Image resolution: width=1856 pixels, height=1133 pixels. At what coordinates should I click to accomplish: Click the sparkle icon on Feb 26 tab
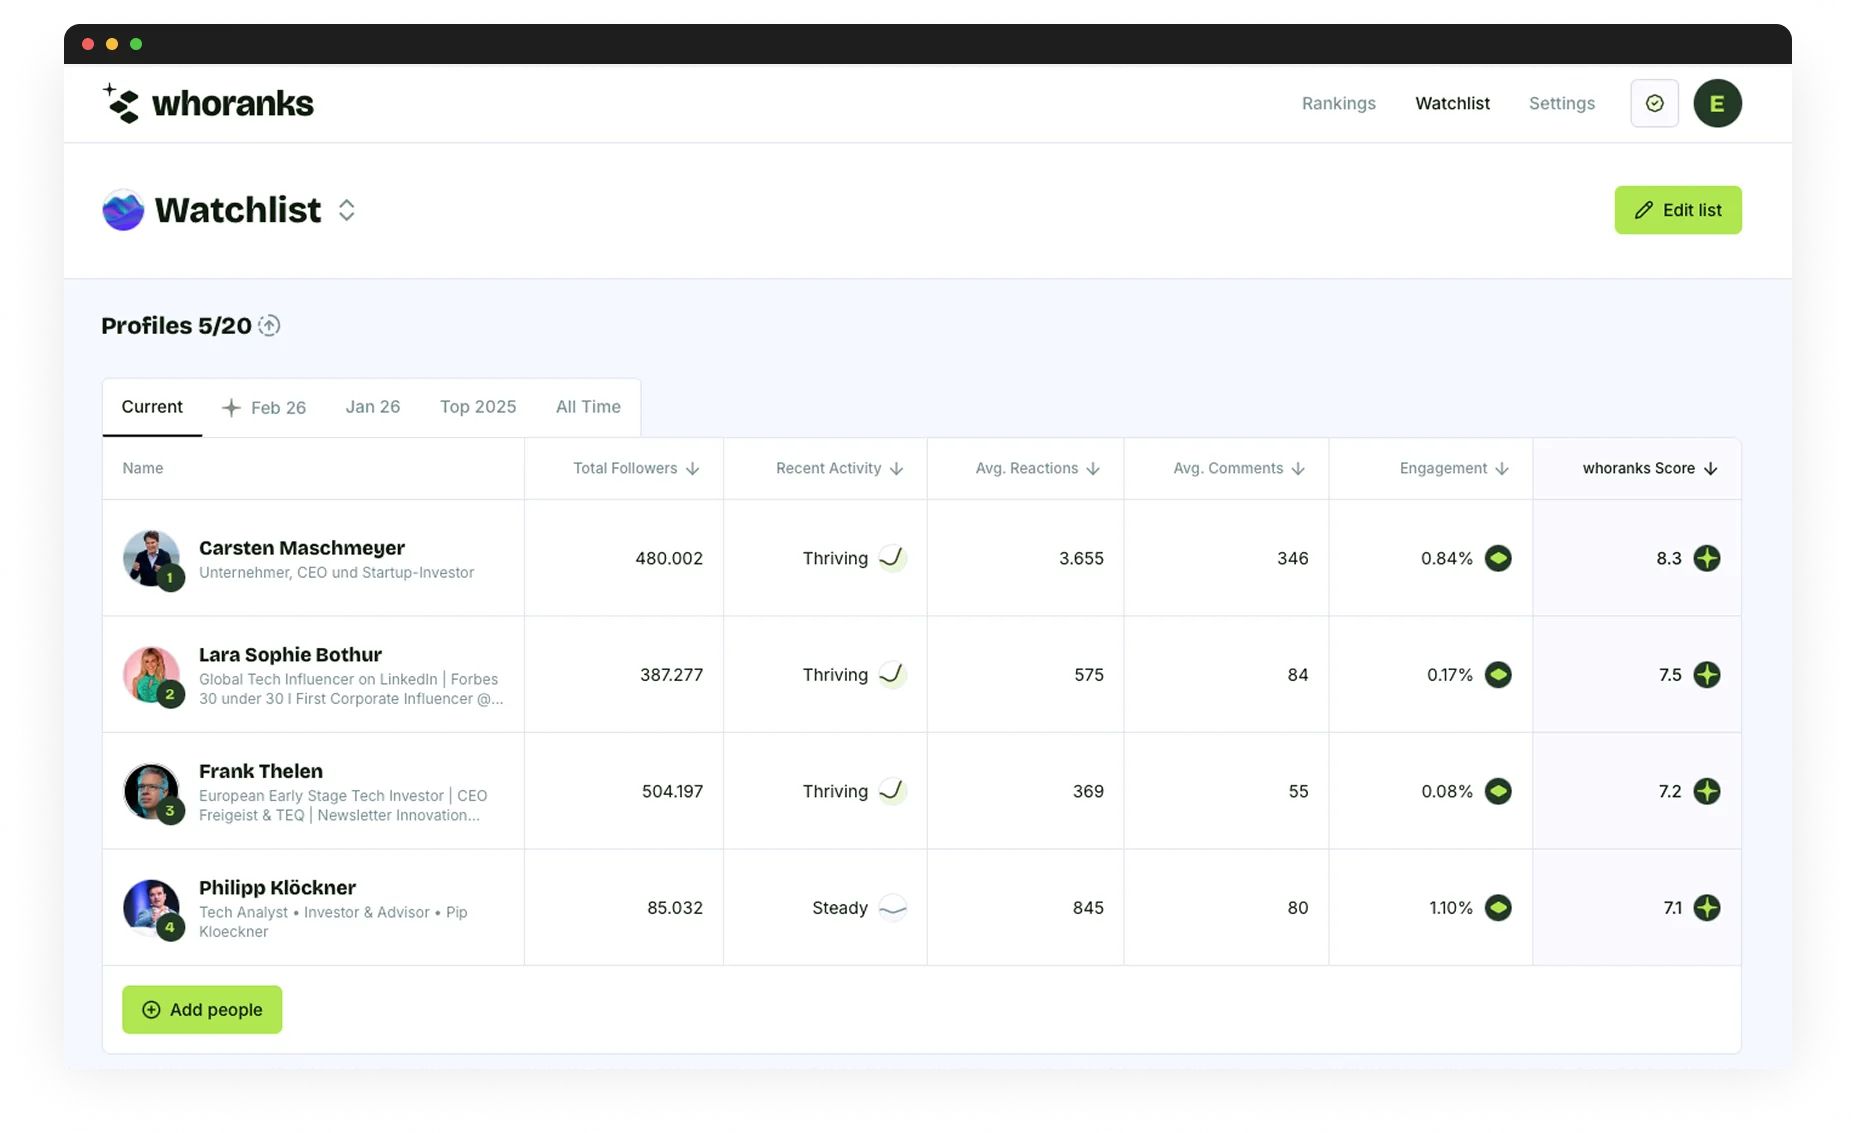pos(231,408)
